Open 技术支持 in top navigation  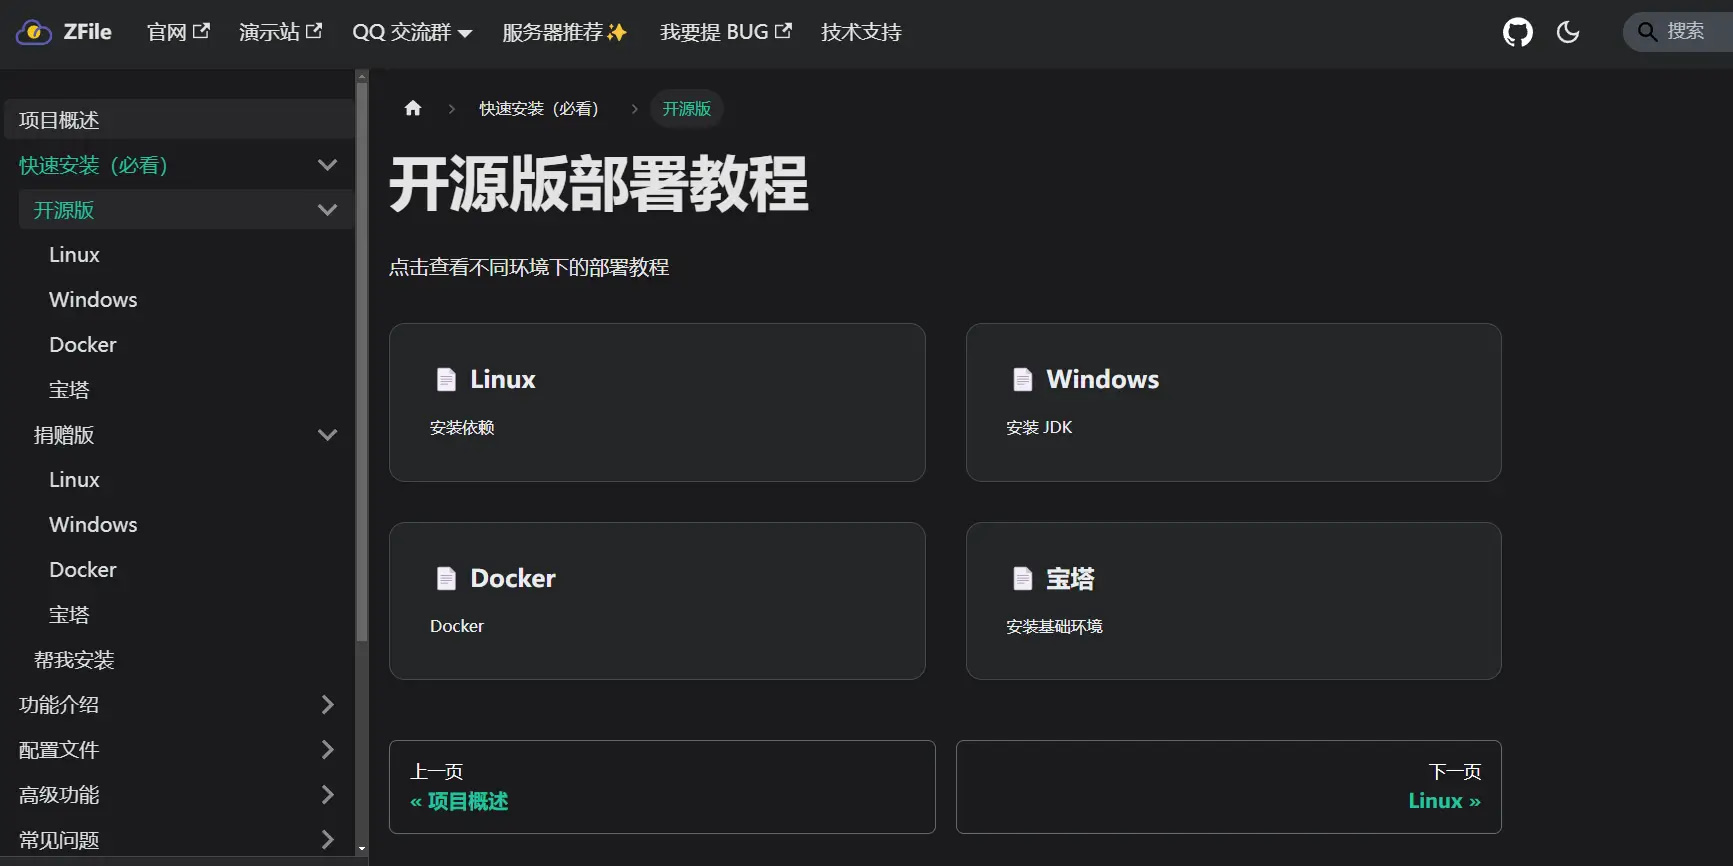click(x=860, y=32)
